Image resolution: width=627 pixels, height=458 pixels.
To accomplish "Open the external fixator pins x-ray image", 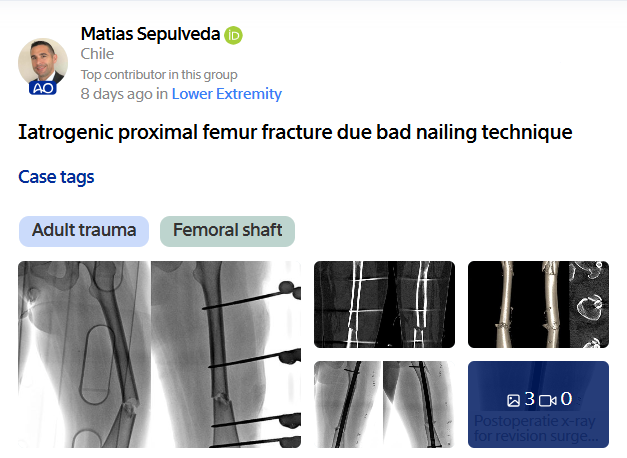I will pyautogui.click(x=226, y=354).
